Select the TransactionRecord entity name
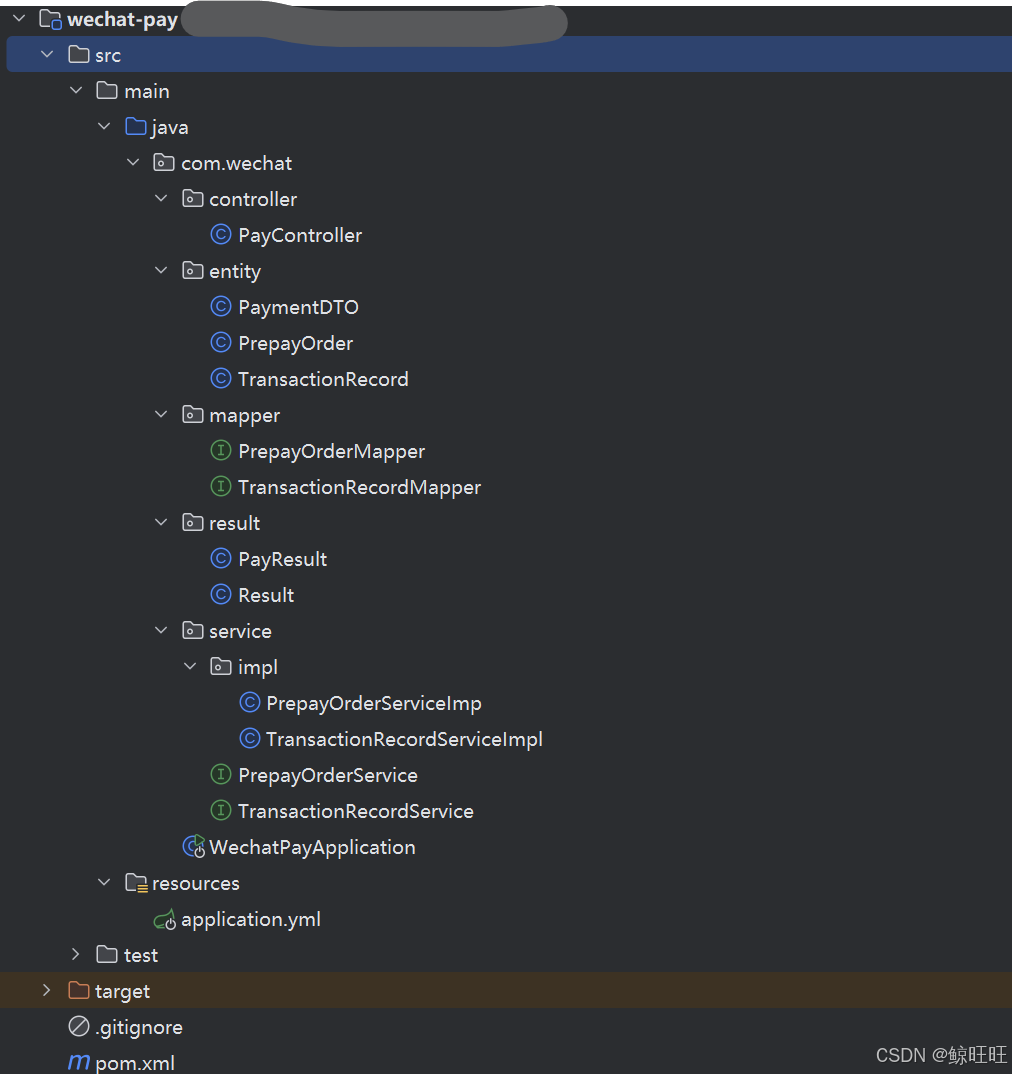Screen dimensions: 1012x1074 323,379
